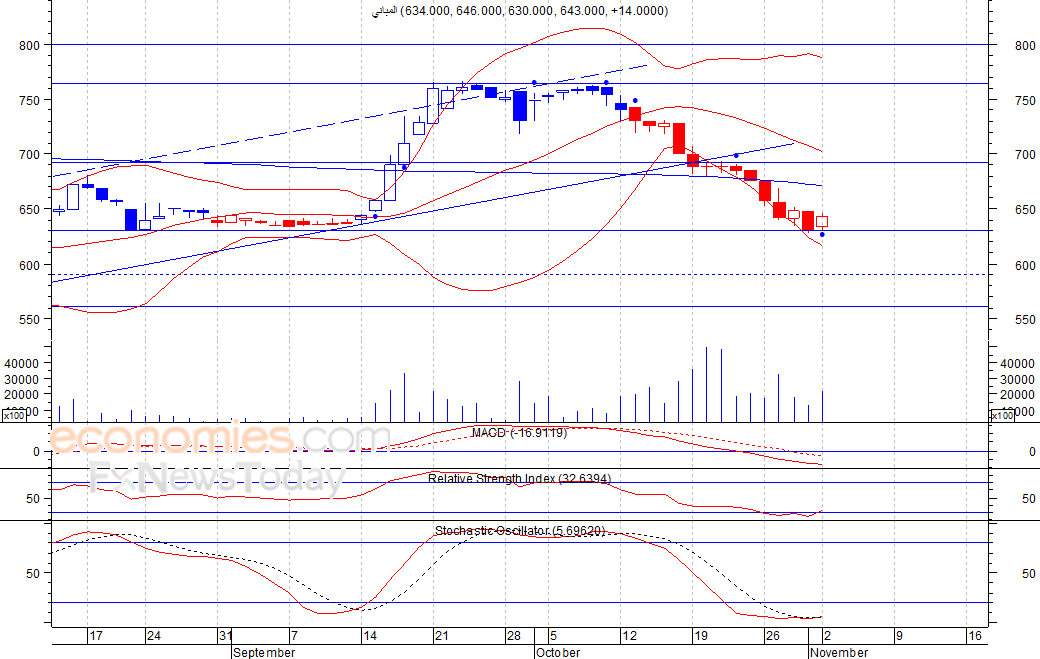
Task: Click the RSI 50 label on the right axis
Action: pyautogui.click(x=1029, y=499)
